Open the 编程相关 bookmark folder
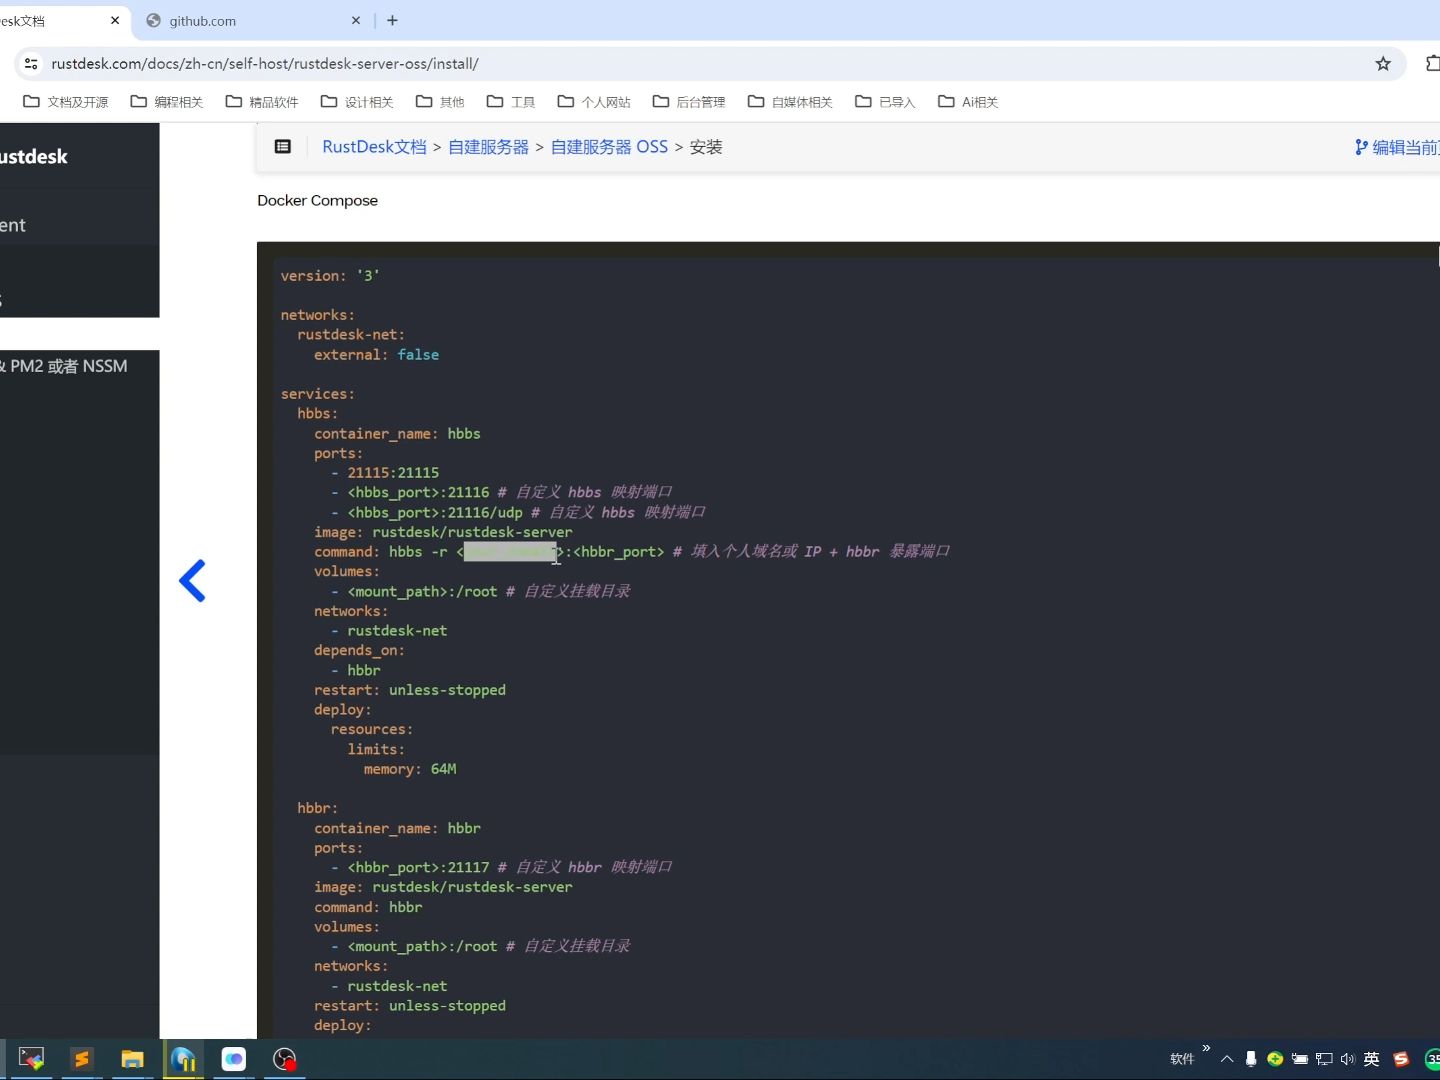This screenshot has width=1440, height=1080. (x=167, y=102)
